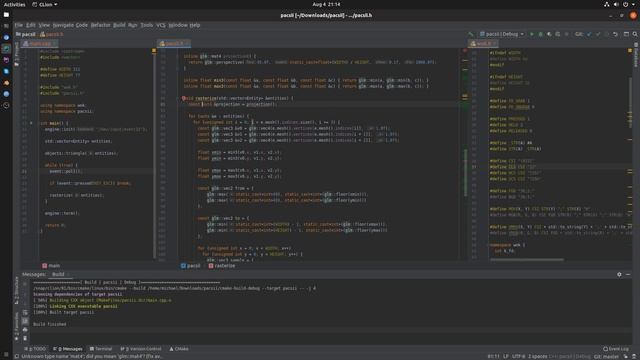Click the Run with Coverage icon
This screenshot has height=360, width=640.
click(549, 34)
